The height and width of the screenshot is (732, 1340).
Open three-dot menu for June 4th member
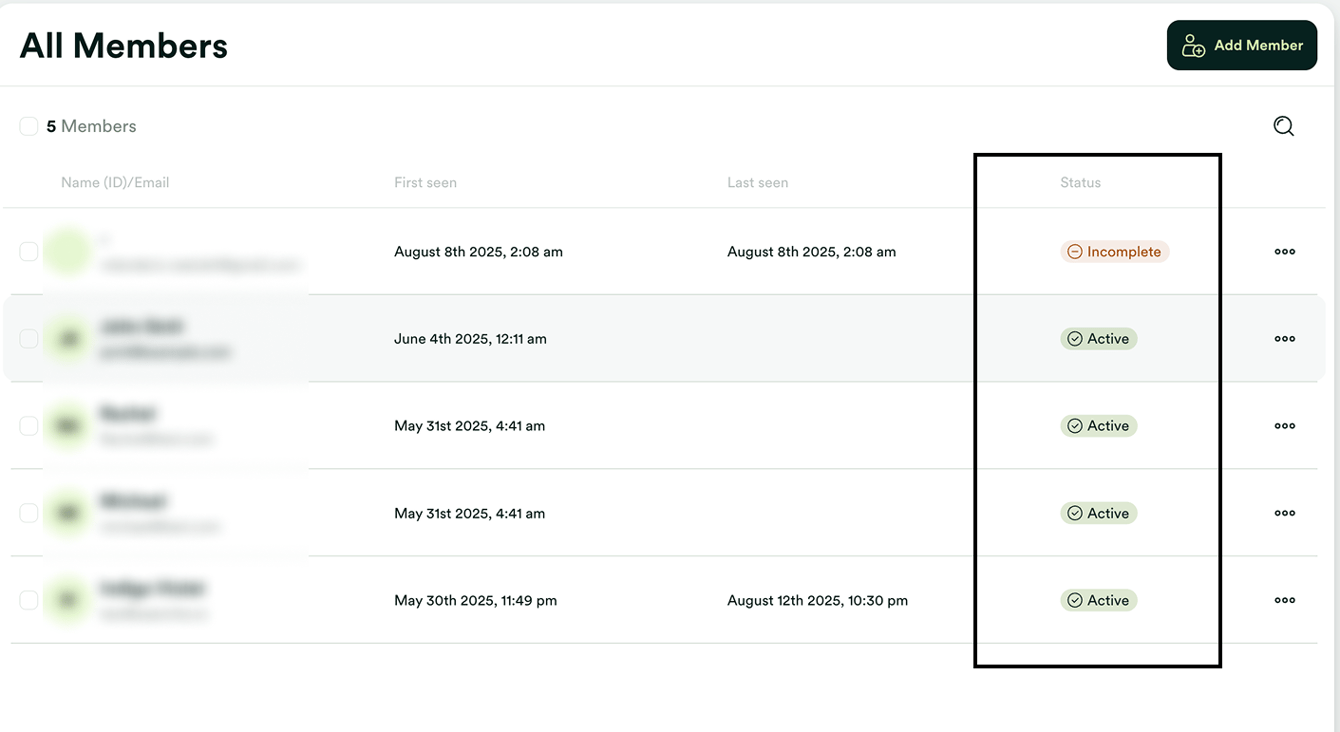[x=1285, y=339]
